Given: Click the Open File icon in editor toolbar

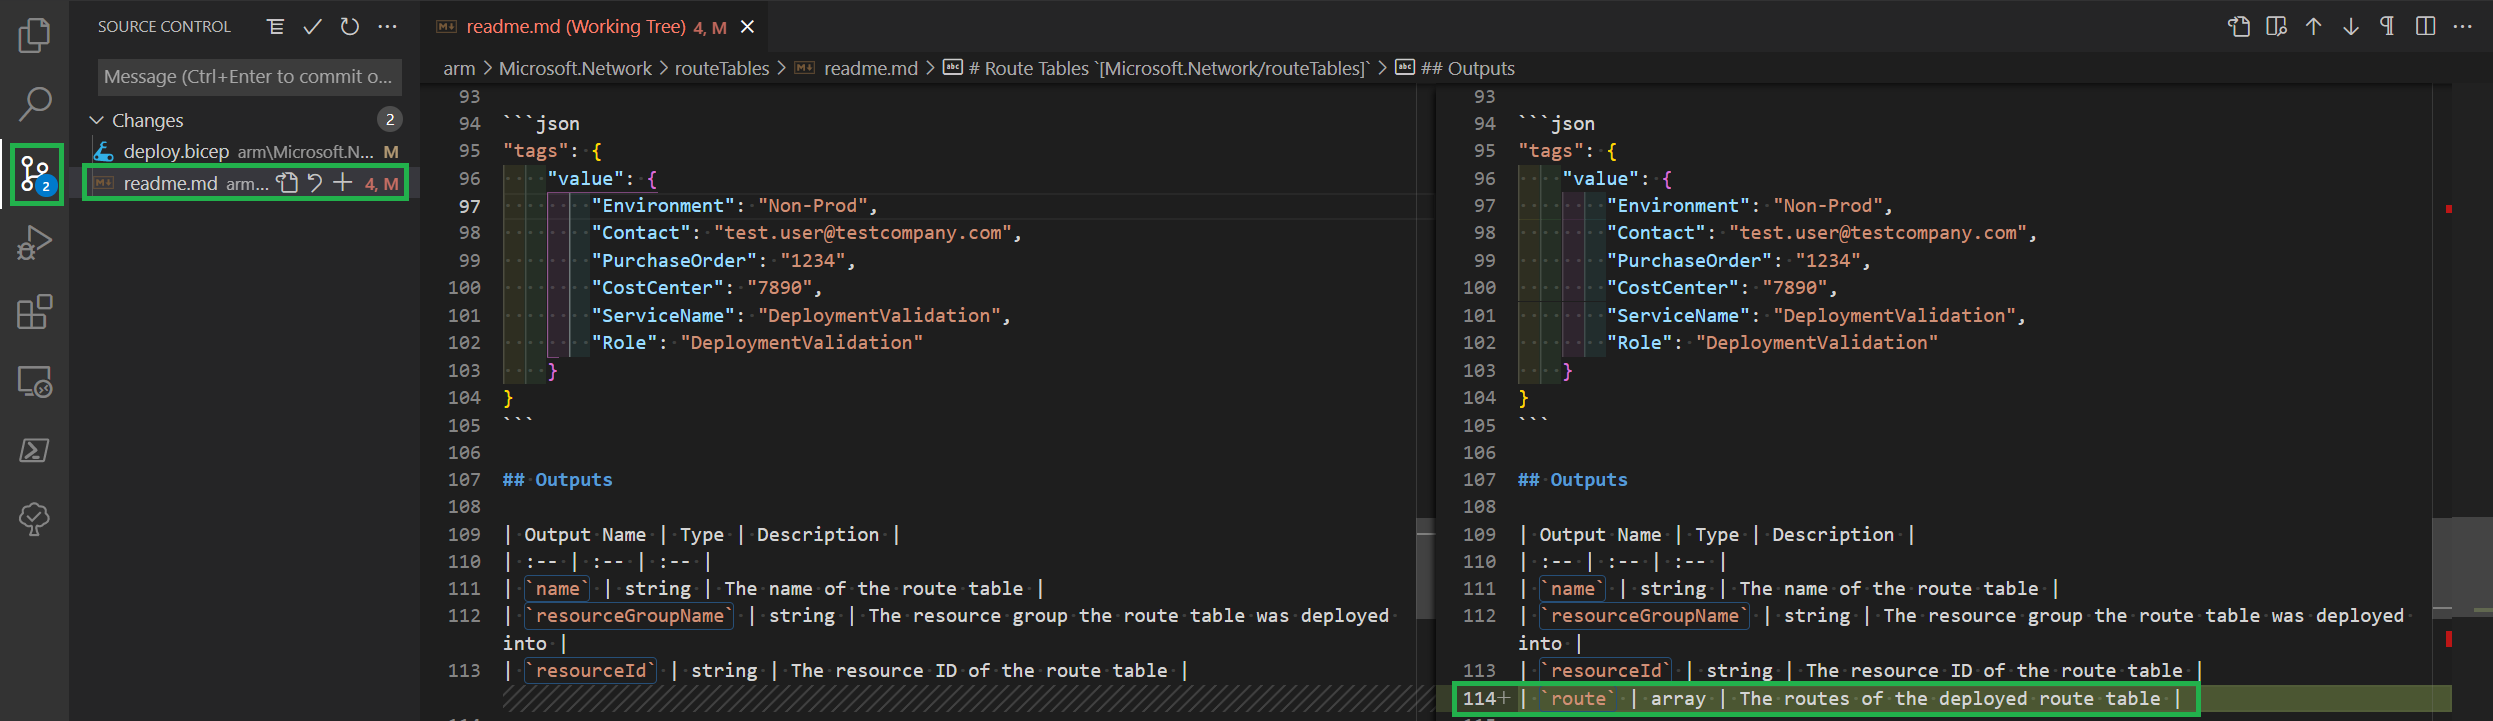Looking at the screenshot, I should (x=2239, y=26).
